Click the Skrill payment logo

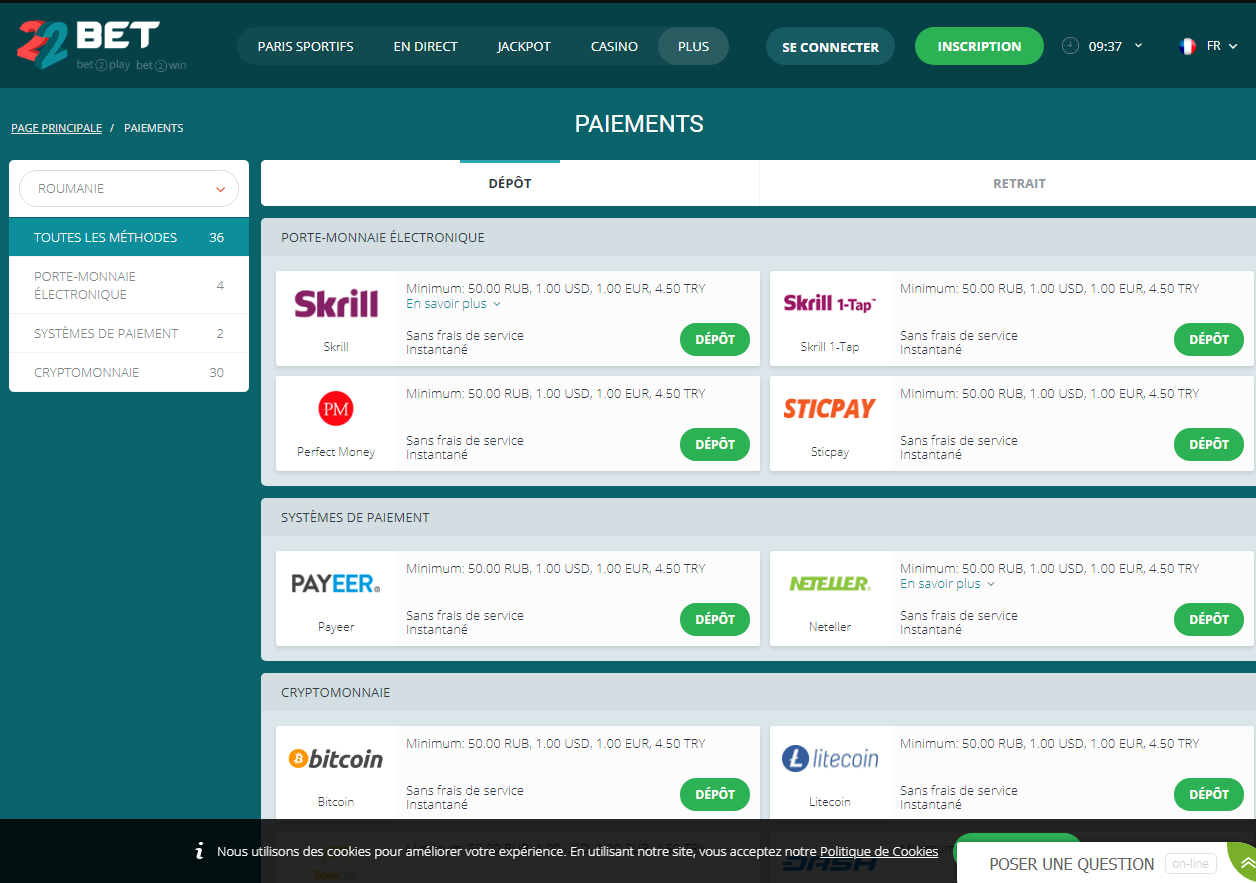[336, 303]
